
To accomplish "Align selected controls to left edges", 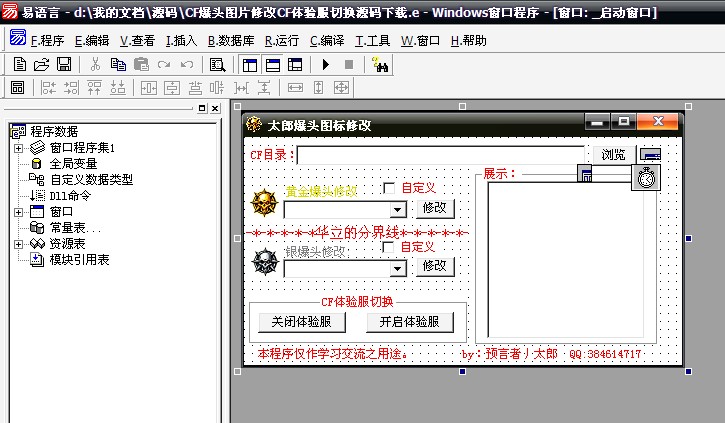I will click(x=49, y=87).
